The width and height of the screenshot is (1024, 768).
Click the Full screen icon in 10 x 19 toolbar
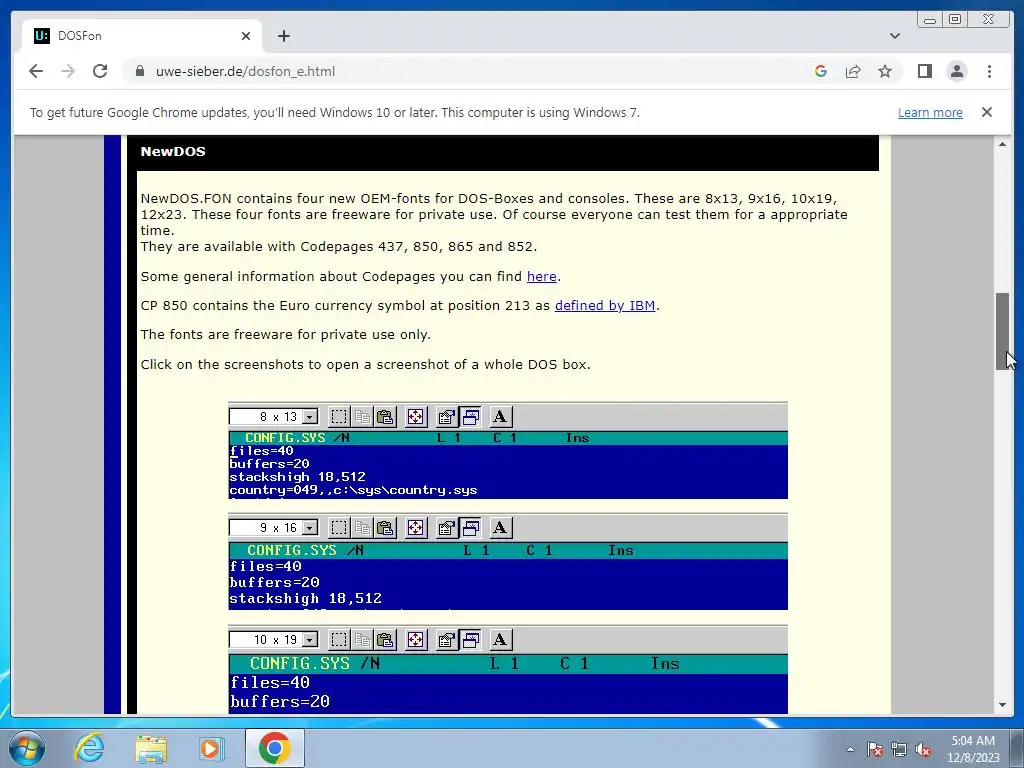tap(416, 640)
